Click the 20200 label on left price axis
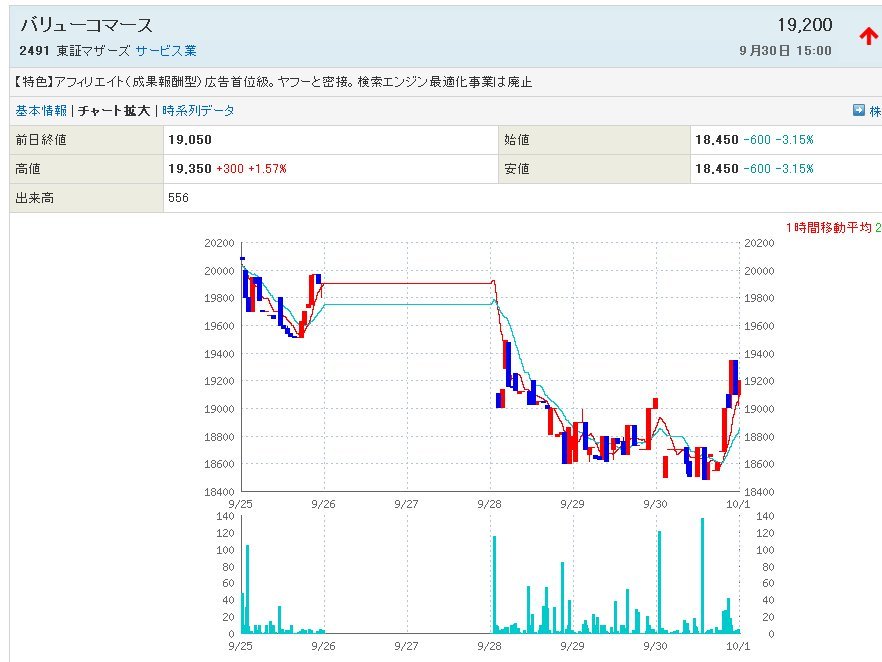 (x=218, y=243)
